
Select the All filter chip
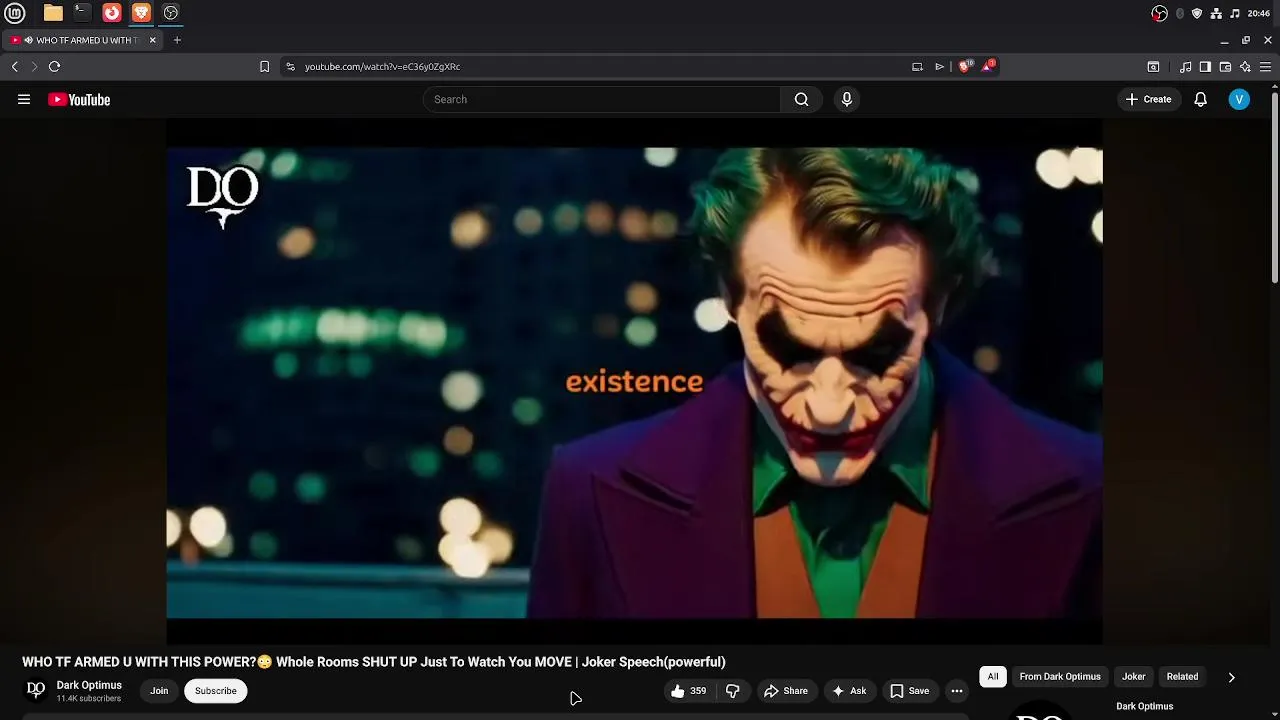[993, 677]
